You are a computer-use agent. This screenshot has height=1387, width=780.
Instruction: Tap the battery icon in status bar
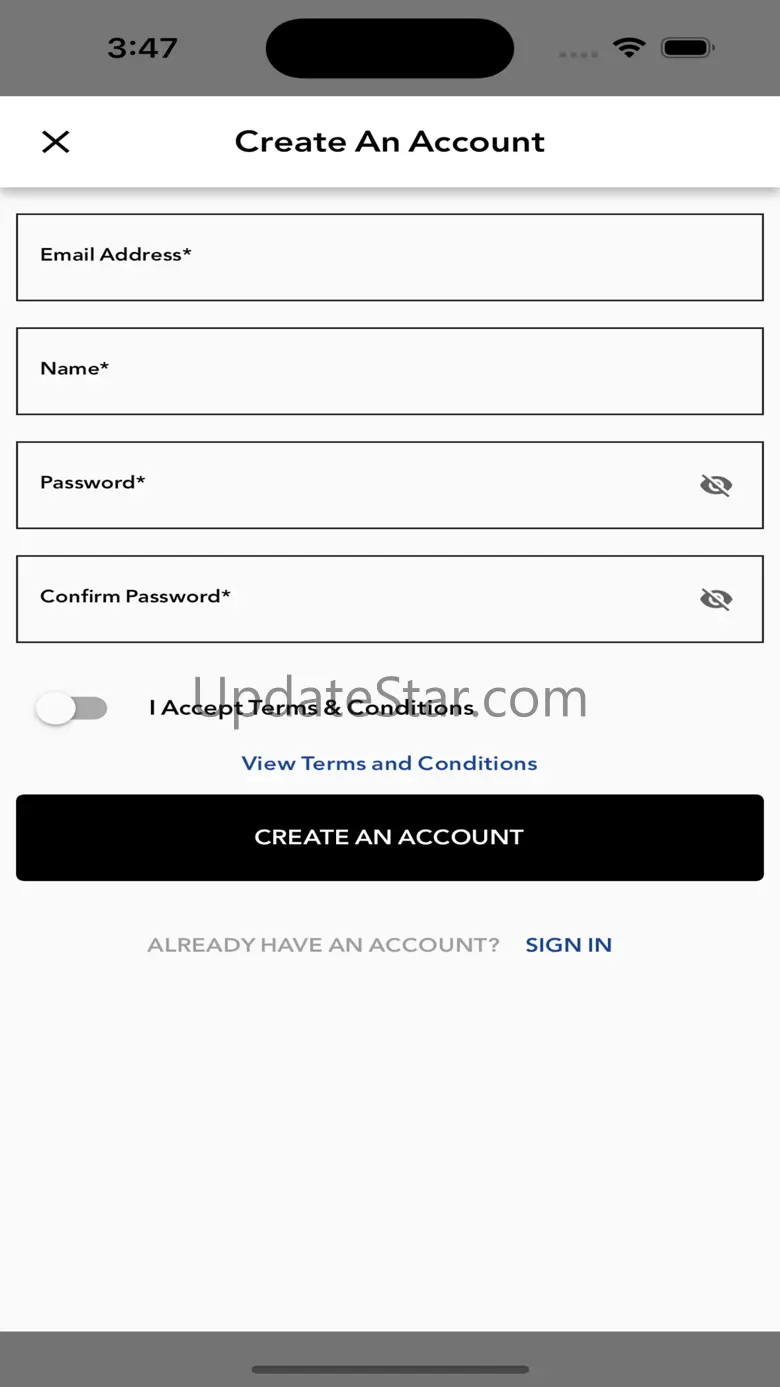pyautogui.click(x=687, y=47)
